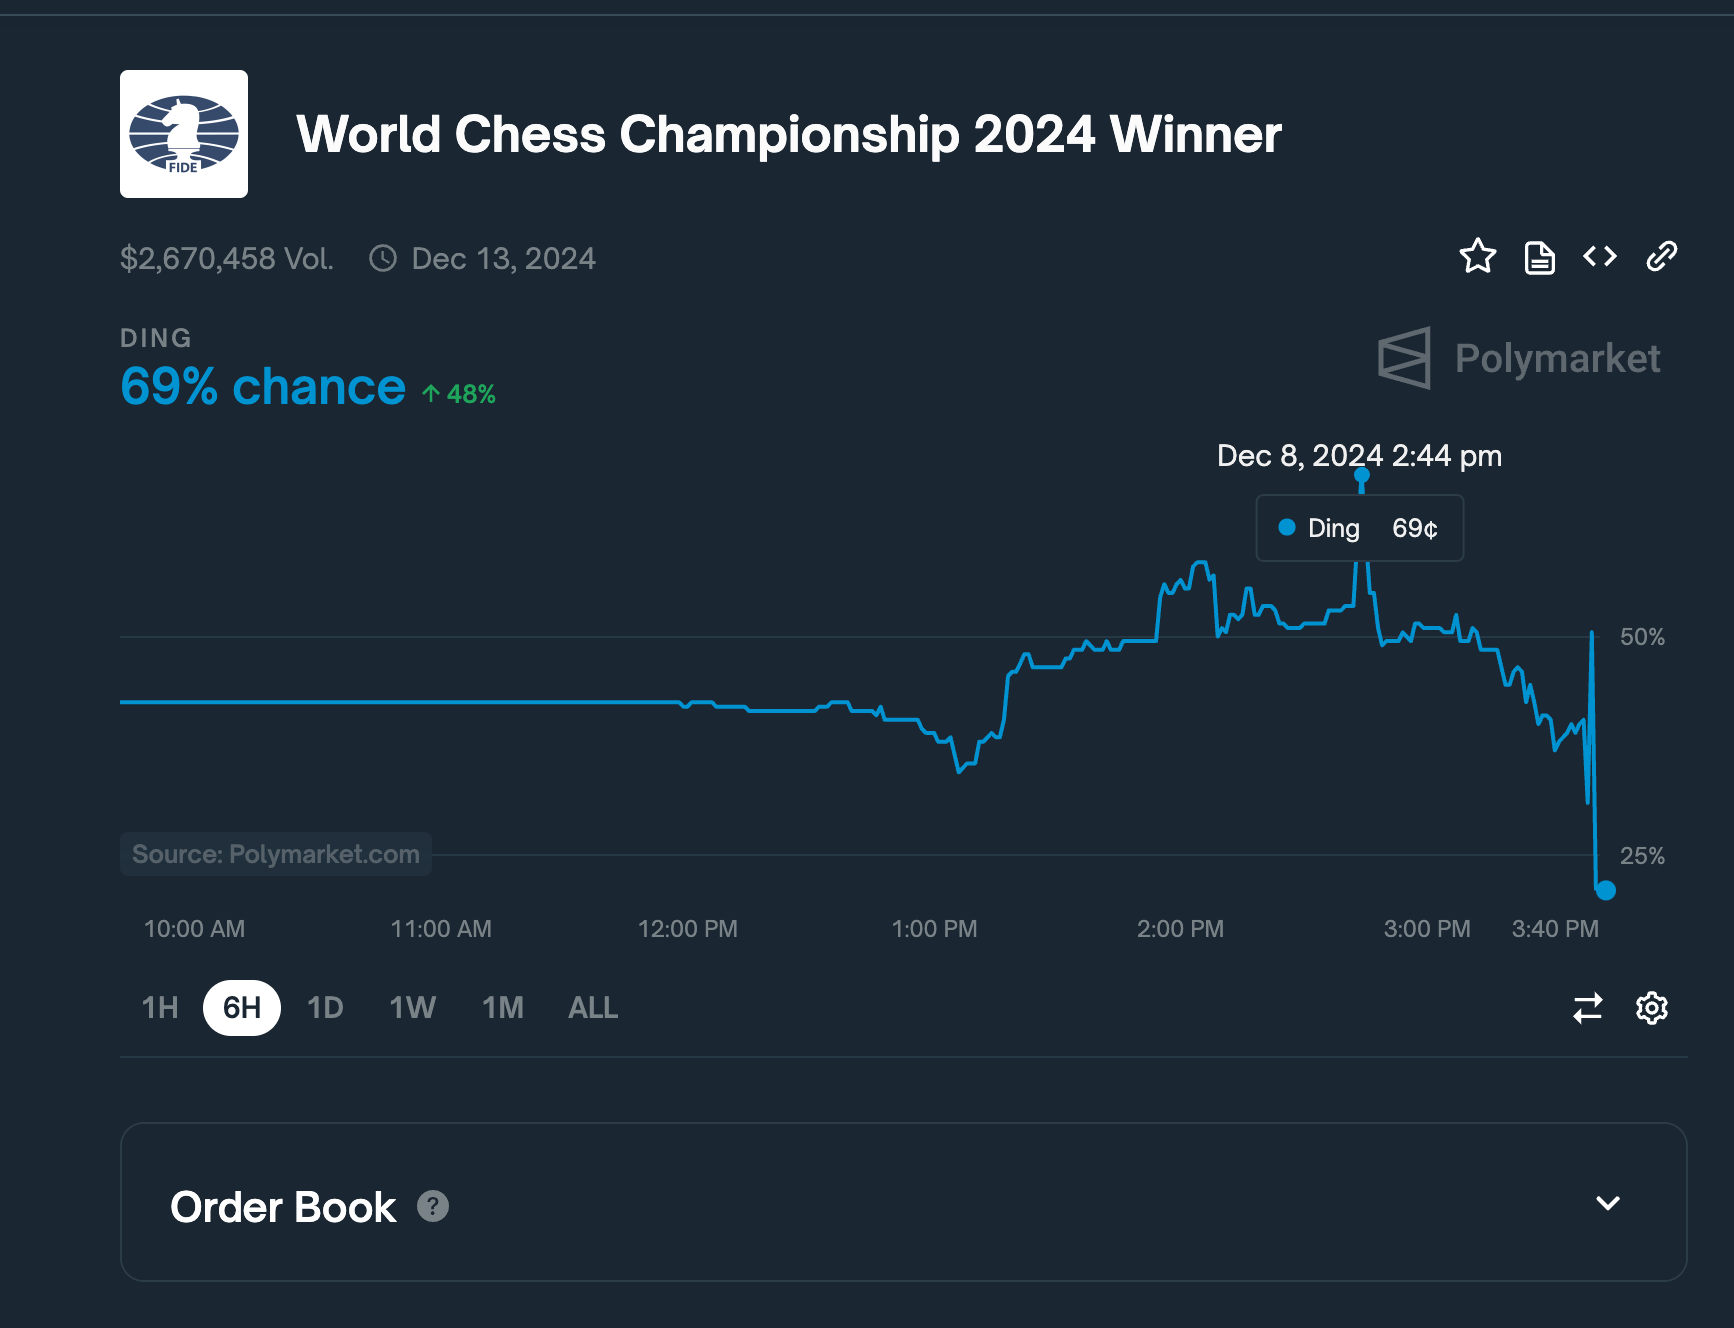Viewport: 1734px width, 1328px height.
Task: Click the star favorite icon
Action: (1477, 257)
